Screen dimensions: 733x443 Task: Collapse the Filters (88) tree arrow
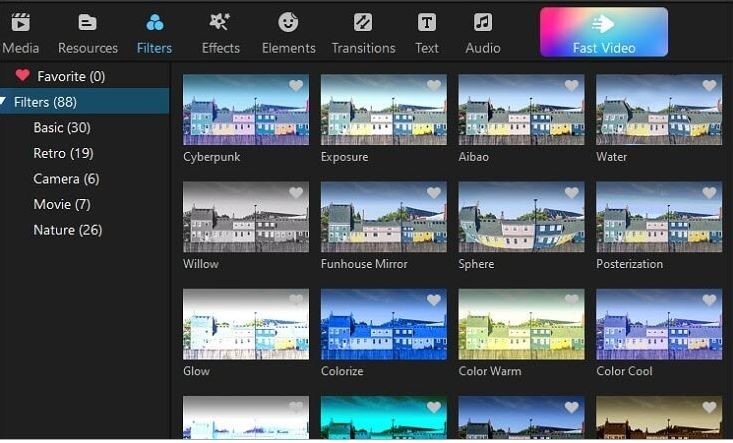[4, 101]
